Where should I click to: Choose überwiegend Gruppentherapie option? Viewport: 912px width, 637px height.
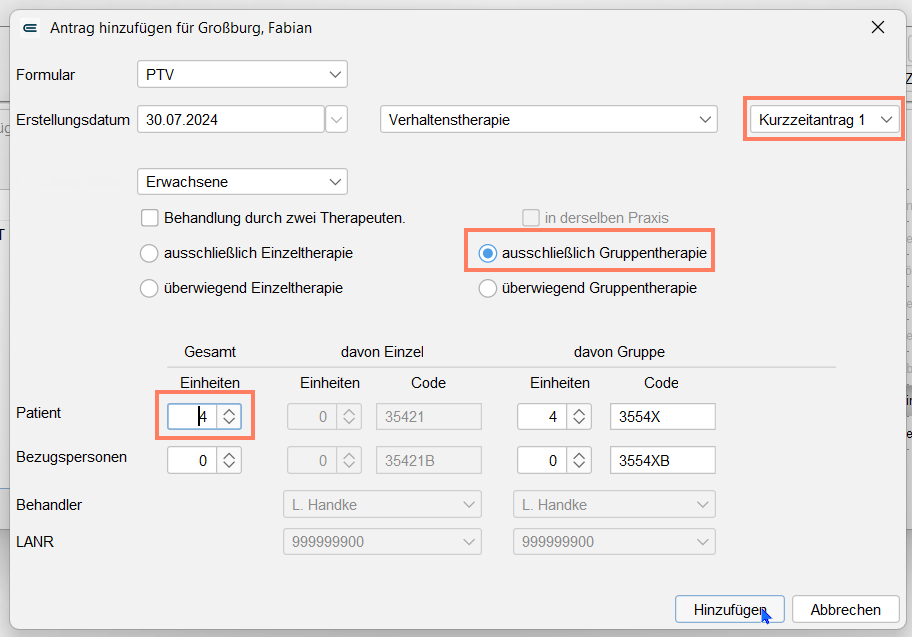click(487, 288)
